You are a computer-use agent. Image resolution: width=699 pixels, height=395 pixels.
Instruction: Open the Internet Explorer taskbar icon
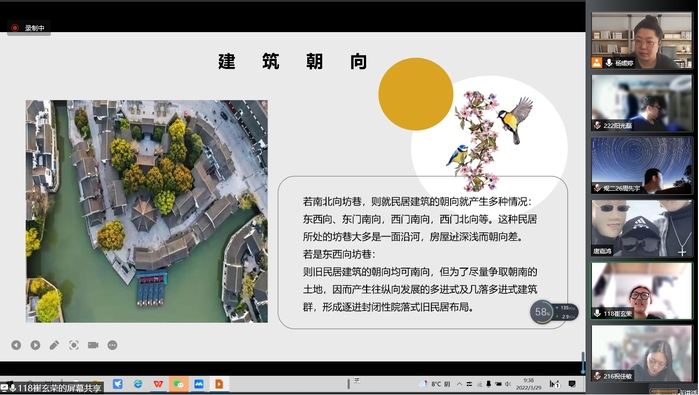point(138,384)
